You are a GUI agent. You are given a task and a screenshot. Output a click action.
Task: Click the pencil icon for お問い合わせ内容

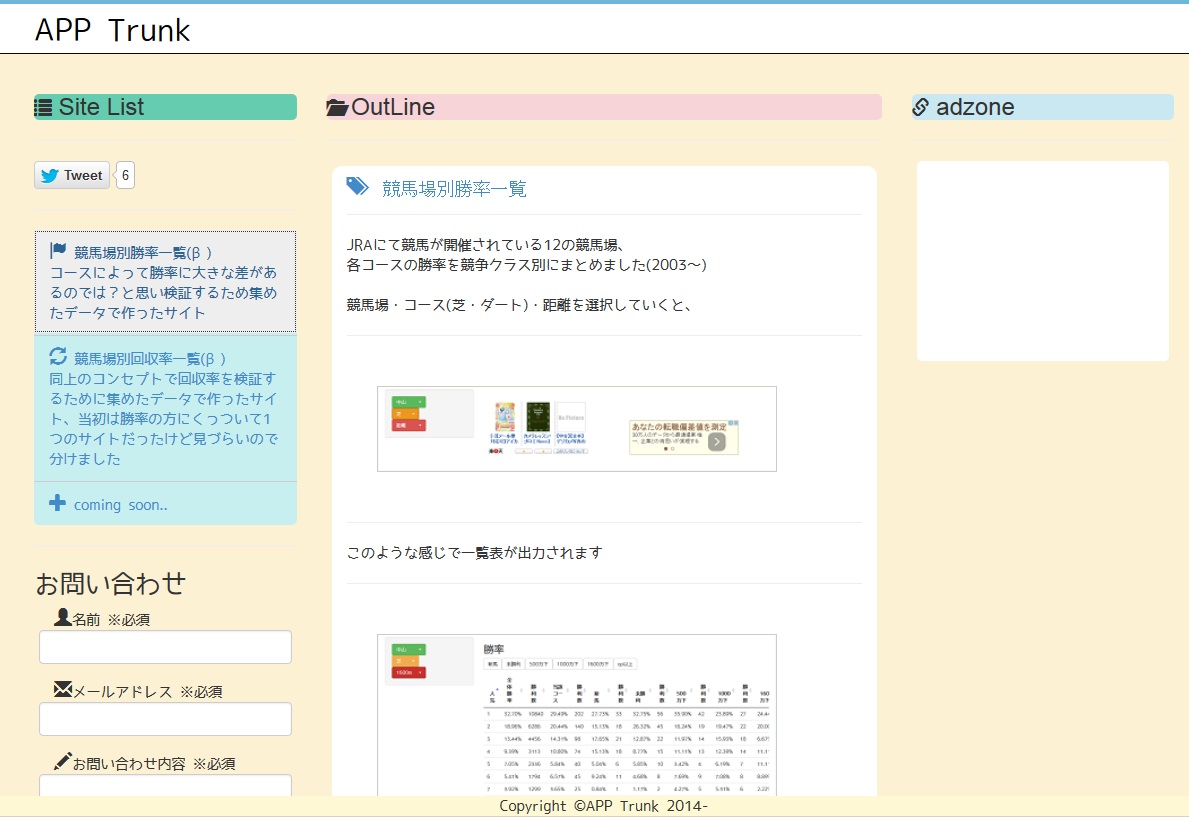click(x=63, y=762)
